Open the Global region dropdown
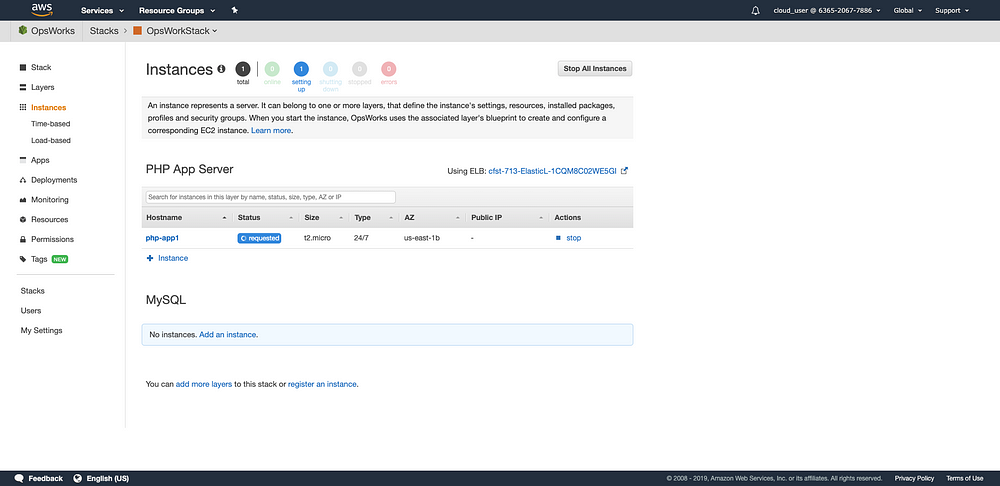This screenshot has height=486, width=1000. (908, 11)
